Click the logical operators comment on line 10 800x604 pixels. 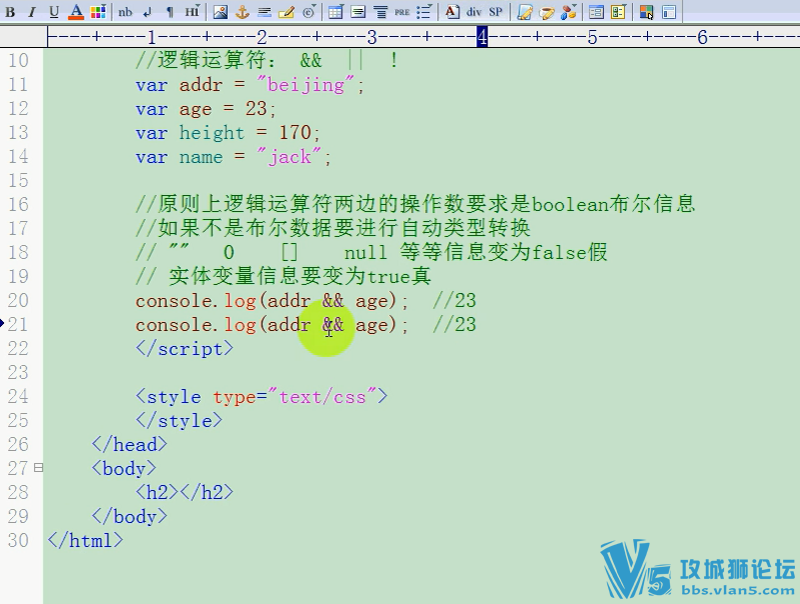(x=267, y=60)
